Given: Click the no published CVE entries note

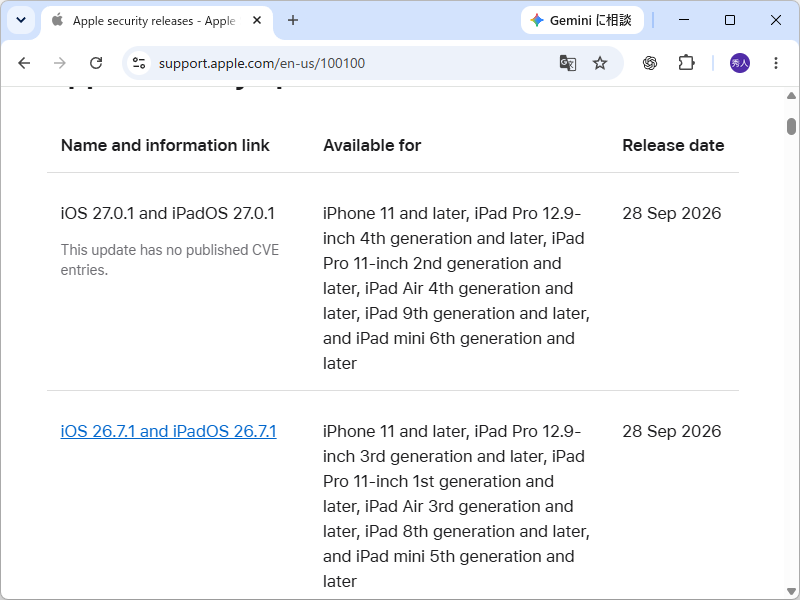Looking at the screenshot, I should pyautogui.click(x=170, y=260).
